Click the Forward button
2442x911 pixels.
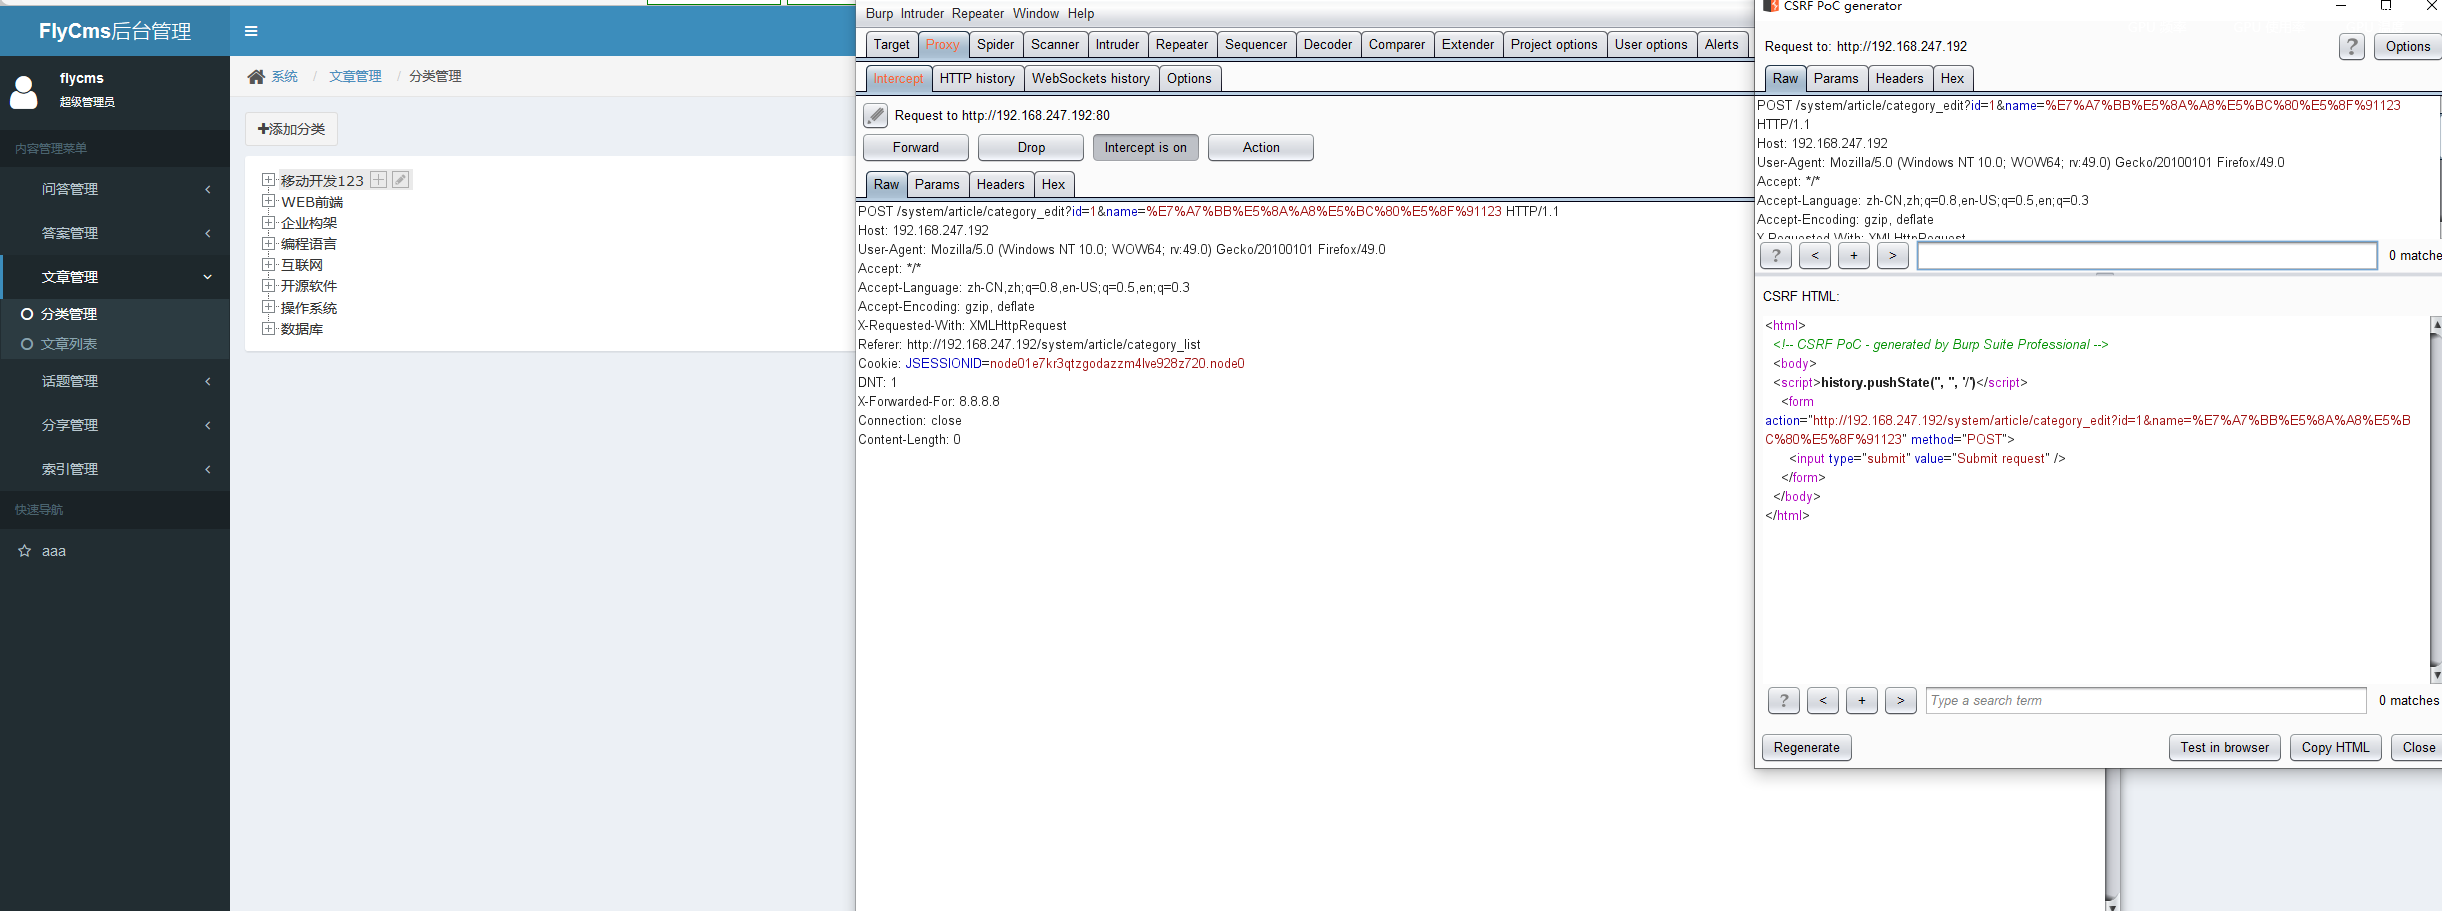916,148
